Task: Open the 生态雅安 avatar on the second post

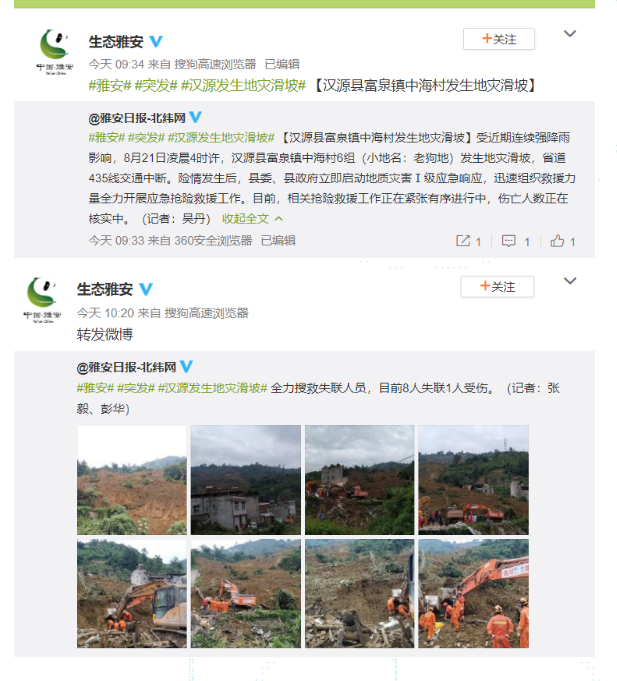Action: [42, 300]
